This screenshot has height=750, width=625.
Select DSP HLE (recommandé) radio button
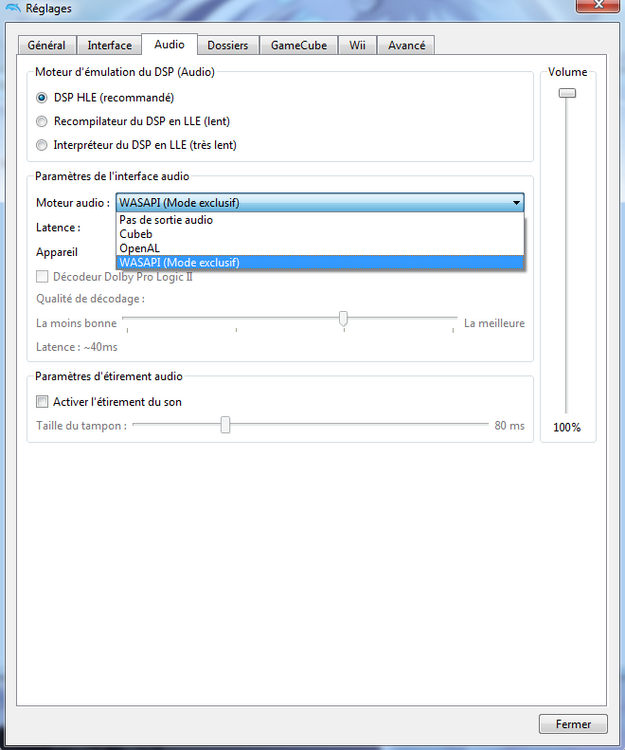click(42, 98)
